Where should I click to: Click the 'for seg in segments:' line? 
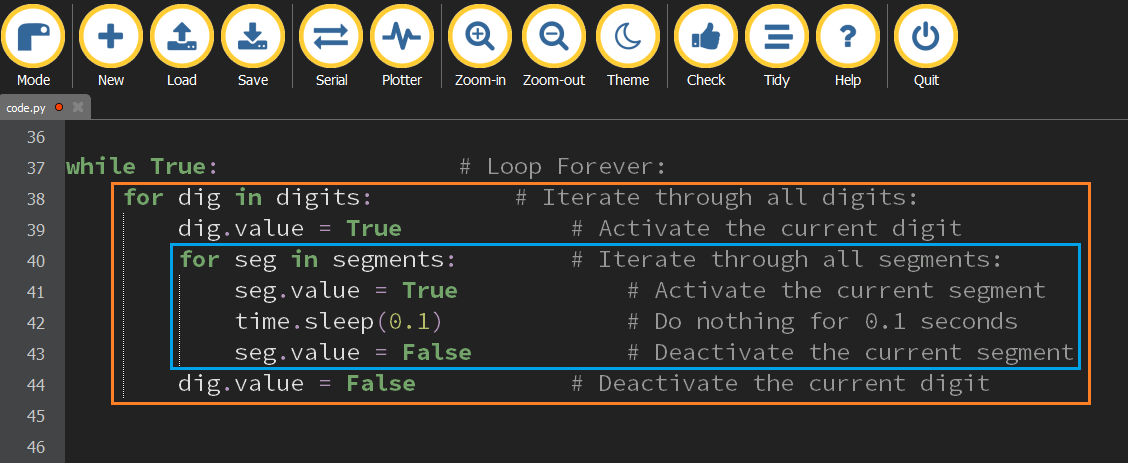317,260
